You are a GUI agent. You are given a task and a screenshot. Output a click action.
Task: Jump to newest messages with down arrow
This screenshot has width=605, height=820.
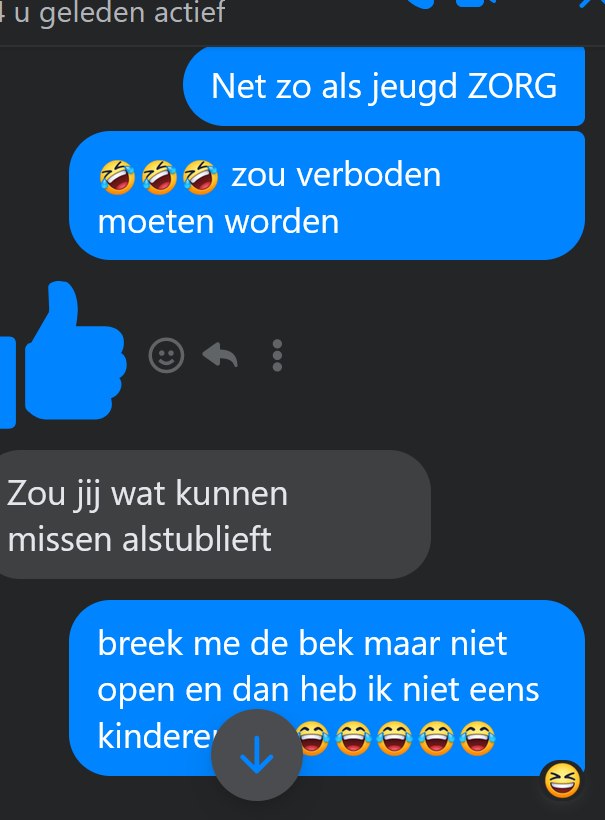257,755
